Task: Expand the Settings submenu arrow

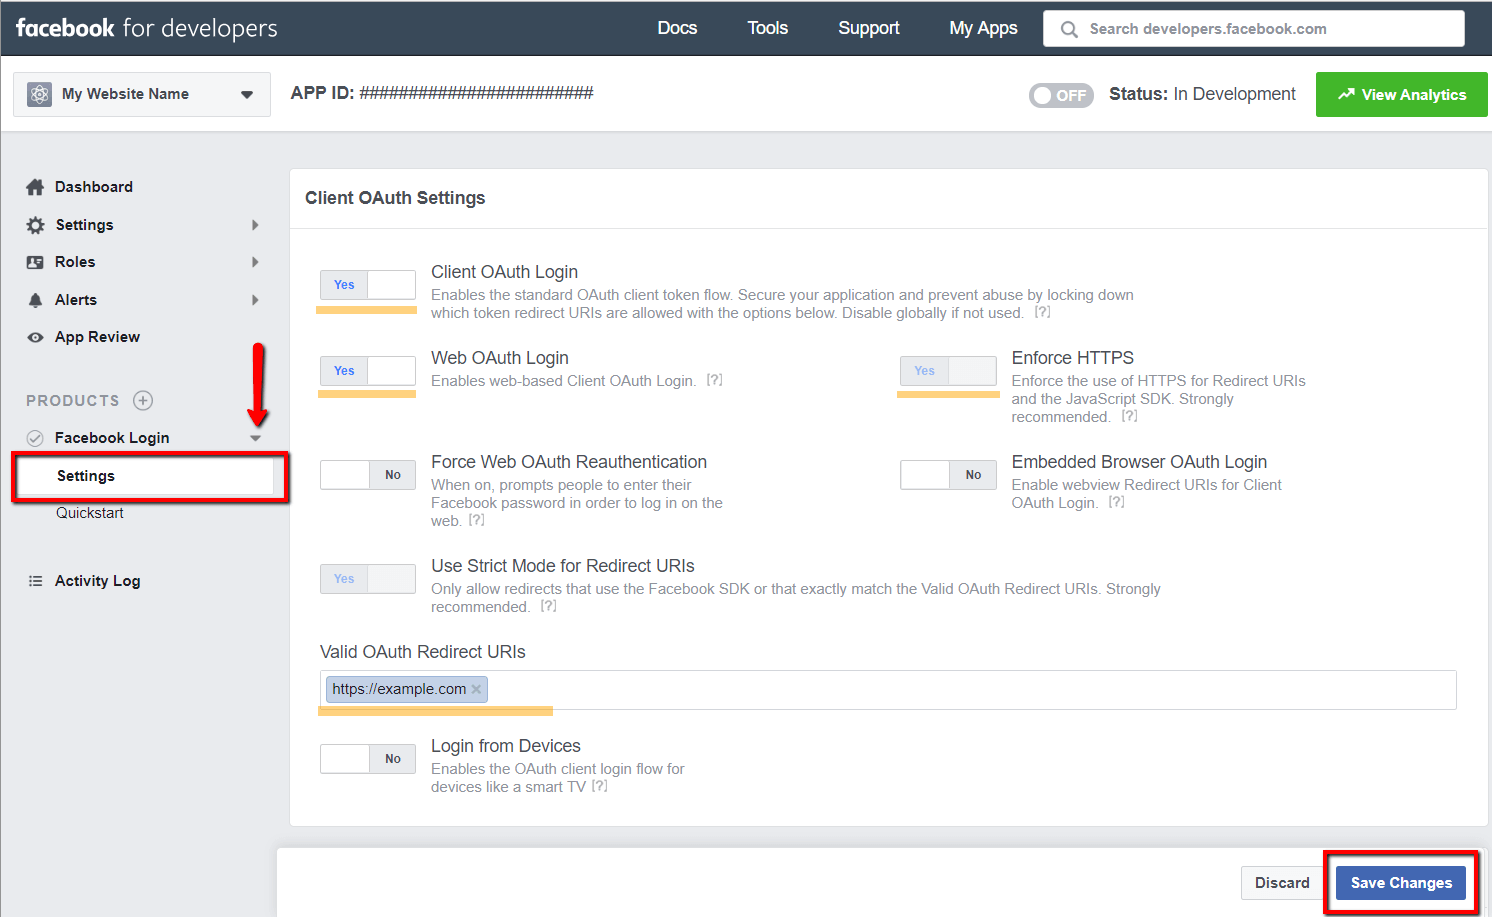Action: pos(255,225)
